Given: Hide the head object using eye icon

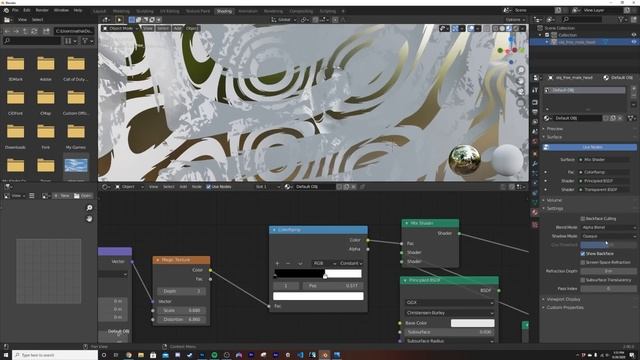Looking at the screenshot, I should [x=634, y=42].
